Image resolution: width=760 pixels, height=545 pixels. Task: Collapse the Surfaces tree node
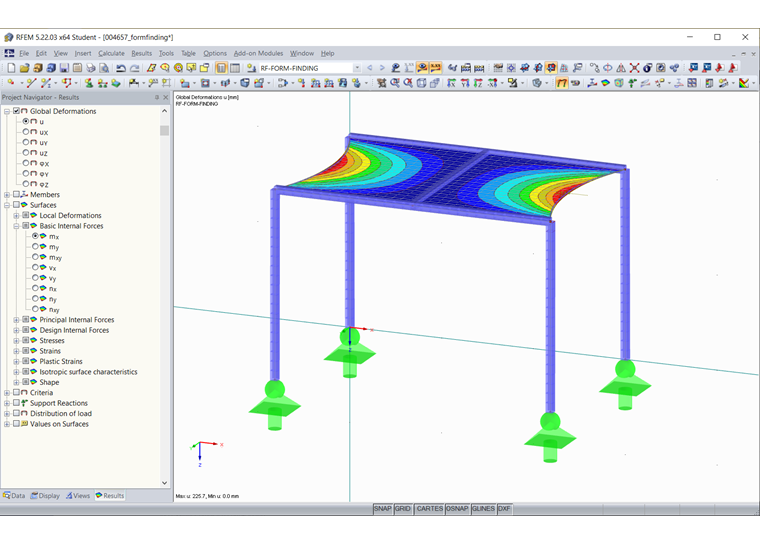coord(7,205)
